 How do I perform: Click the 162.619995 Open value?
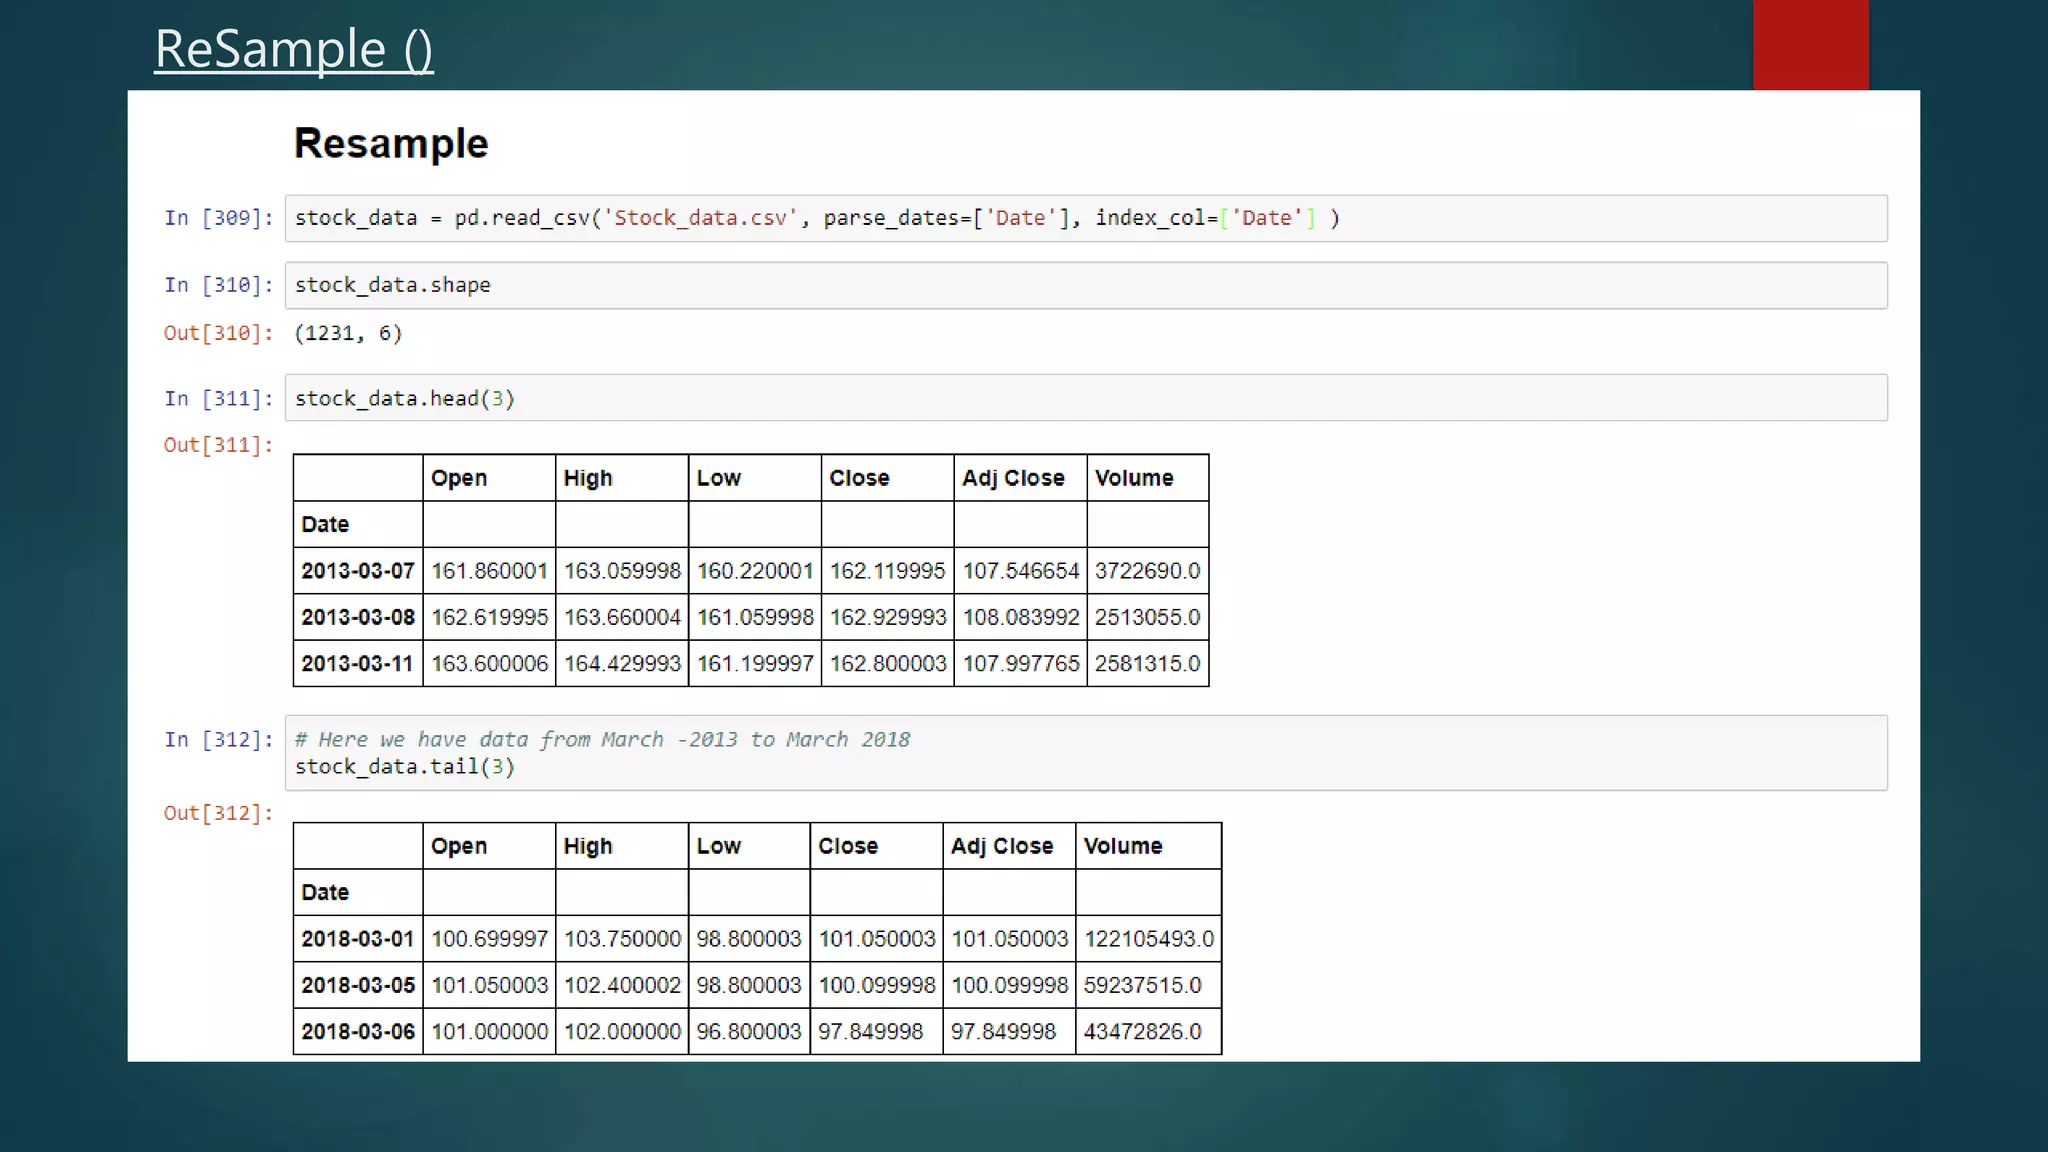point(490,617)
